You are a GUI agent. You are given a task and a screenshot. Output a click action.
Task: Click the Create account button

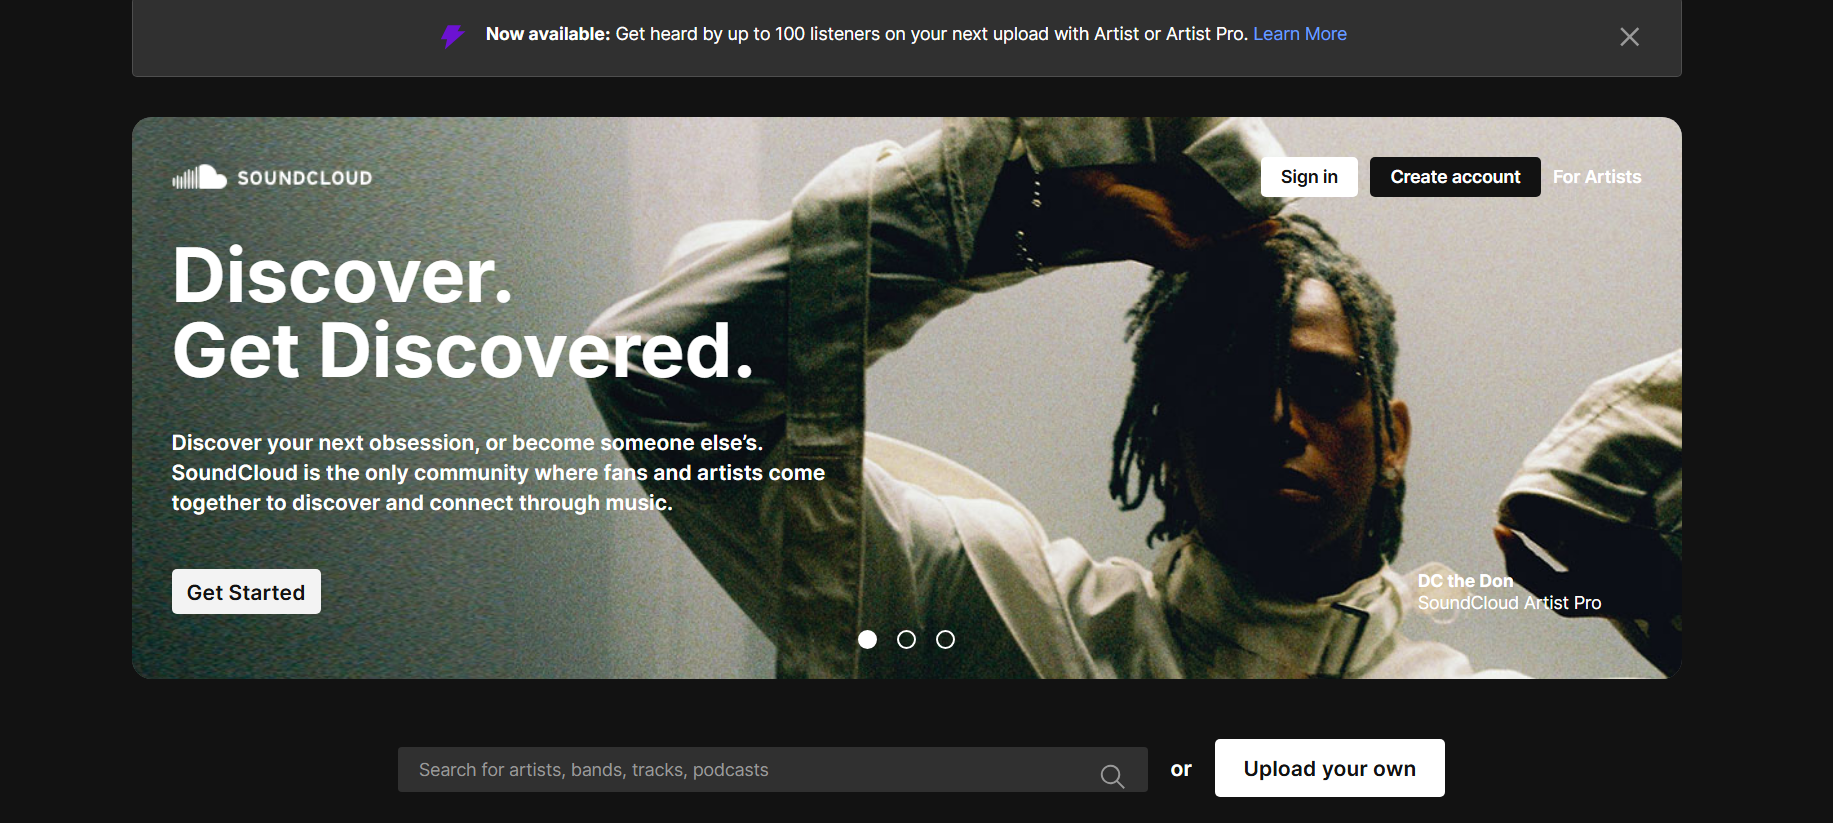click(1455, 177)
